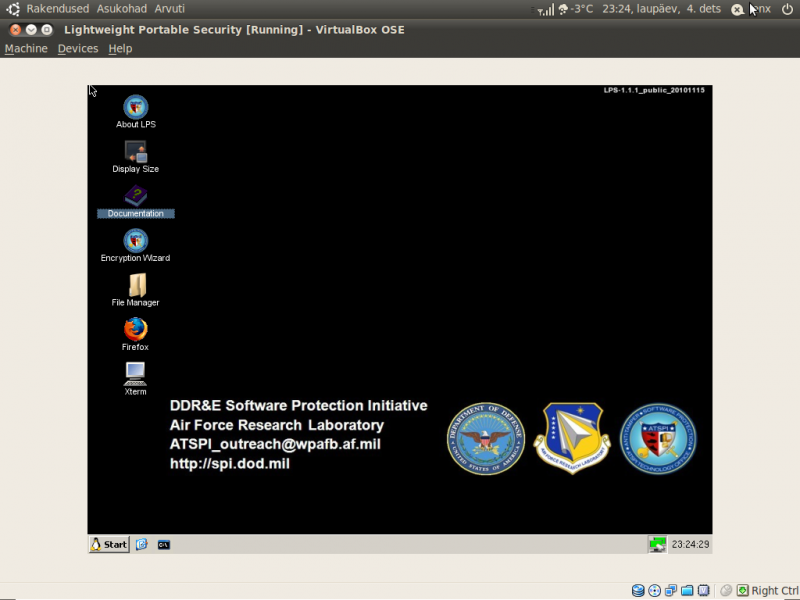800x600 pixels.
Task: Open the Asukohad menu
Action: tap(121, 9)
